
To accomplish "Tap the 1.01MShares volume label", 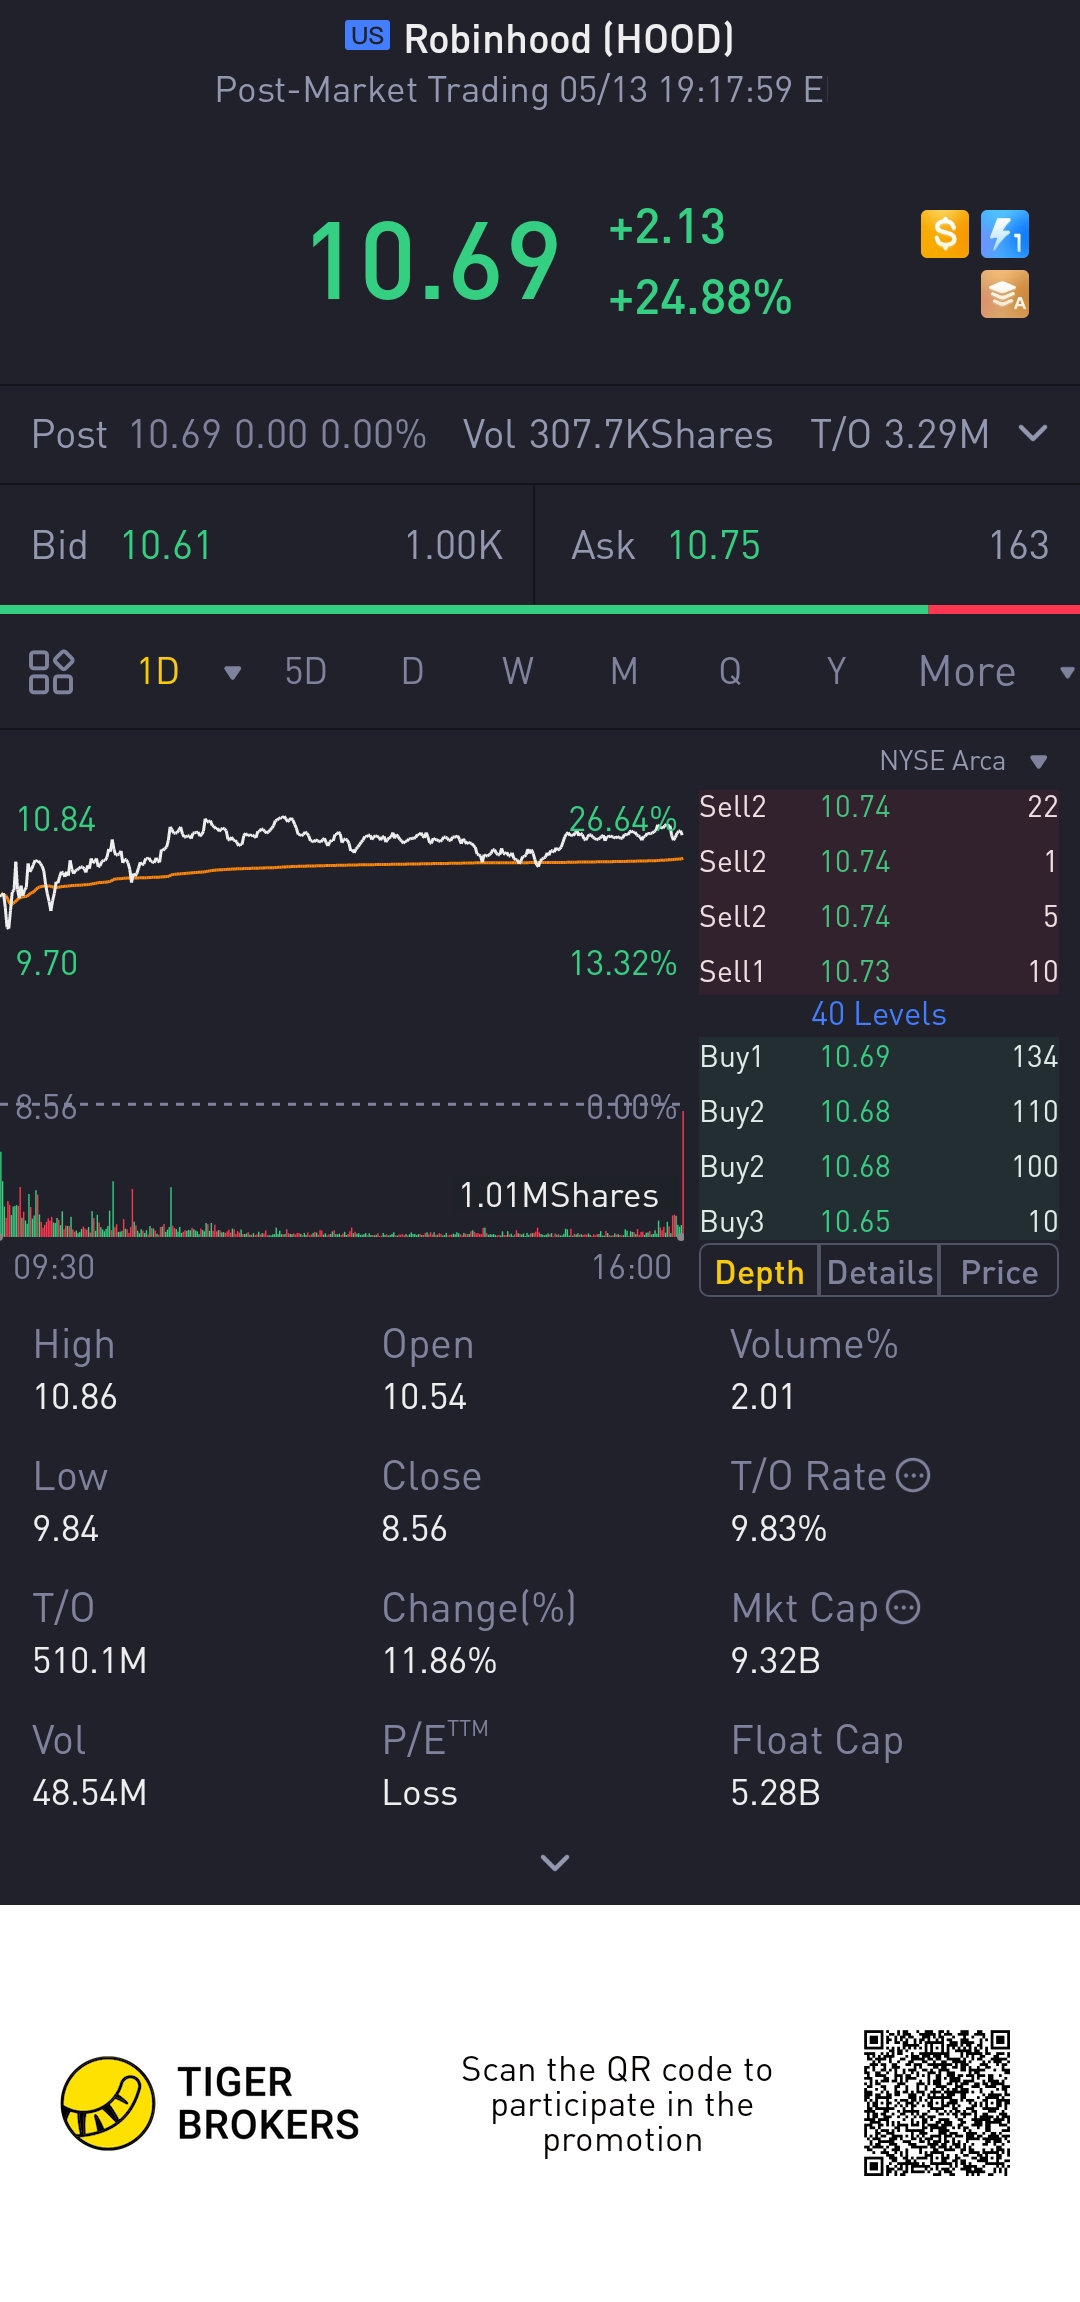I will coord(559,1195).
